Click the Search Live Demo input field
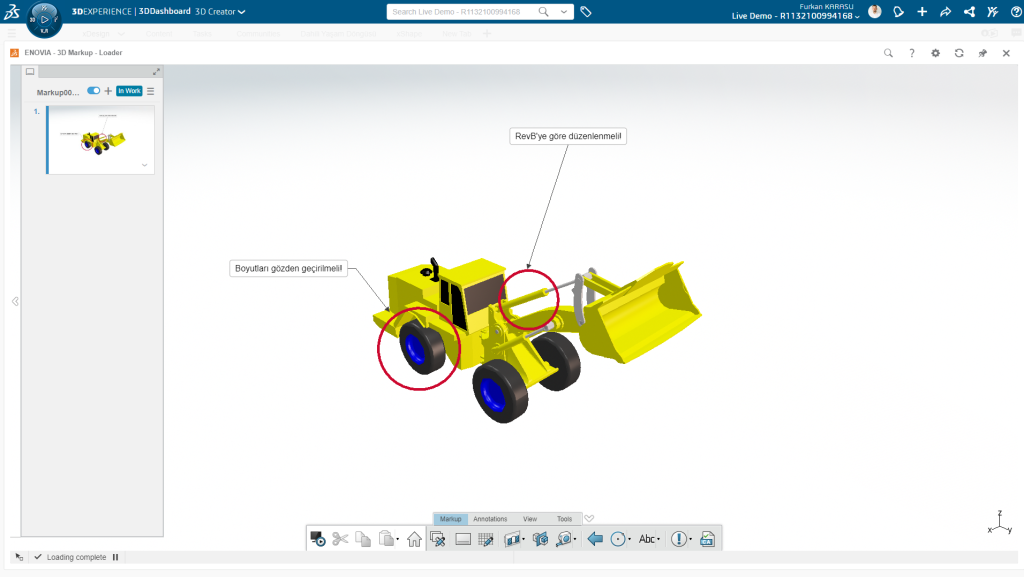The height and width of the screenshot is (577, 1024). (460, 12)
